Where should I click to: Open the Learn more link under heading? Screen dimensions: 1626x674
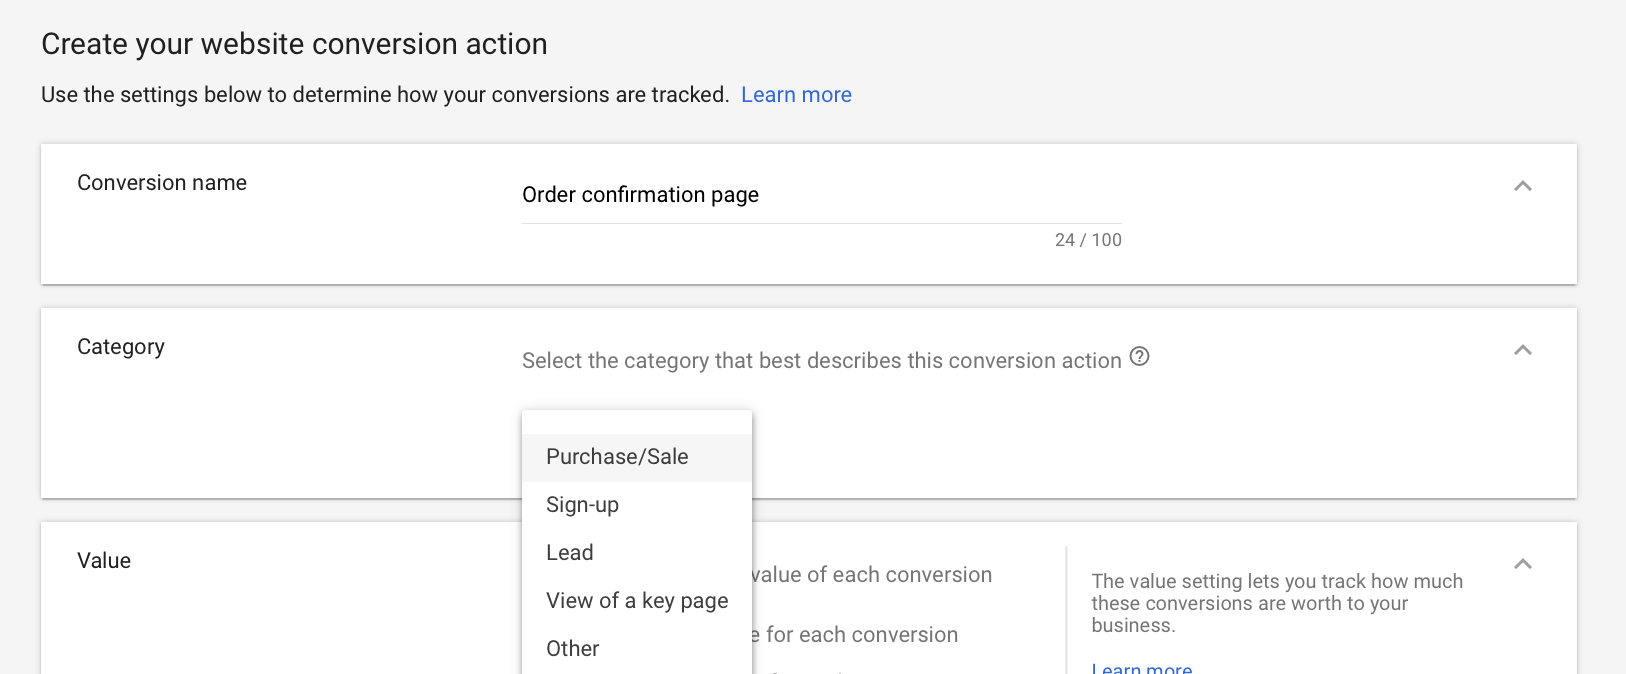(x=796, y=95)
